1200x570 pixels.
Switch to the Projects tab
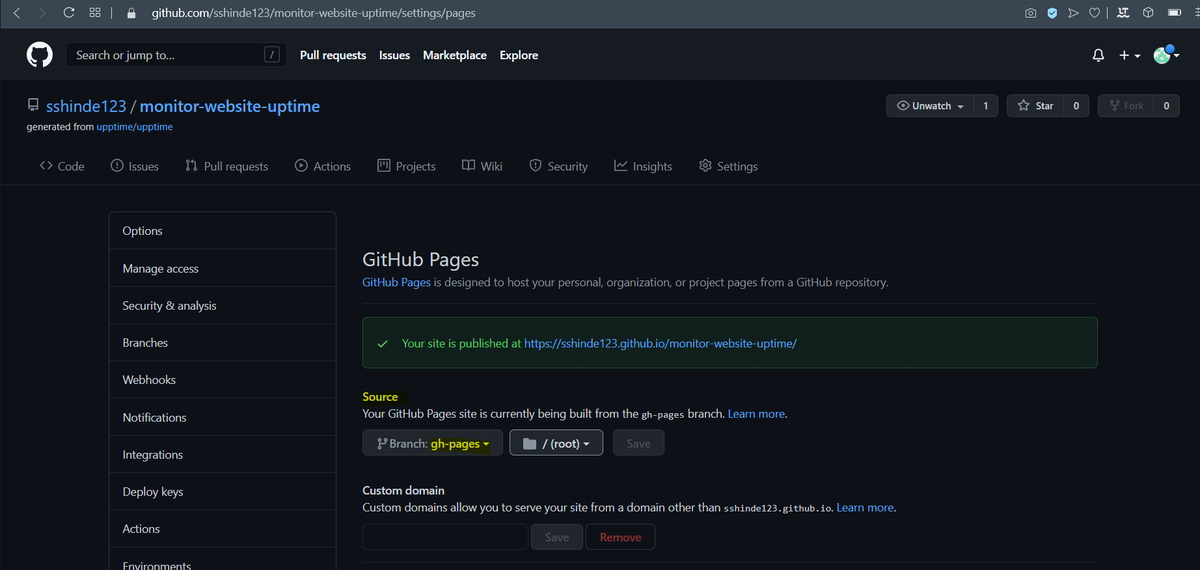pyautogui.click(x=406, y=166)
